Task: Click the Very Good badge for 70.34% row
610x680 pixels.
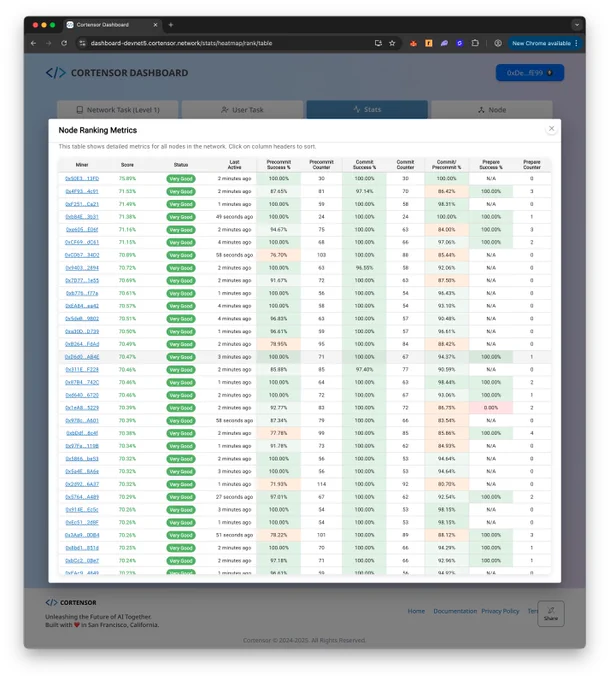Action: click(x=181, y=446)
